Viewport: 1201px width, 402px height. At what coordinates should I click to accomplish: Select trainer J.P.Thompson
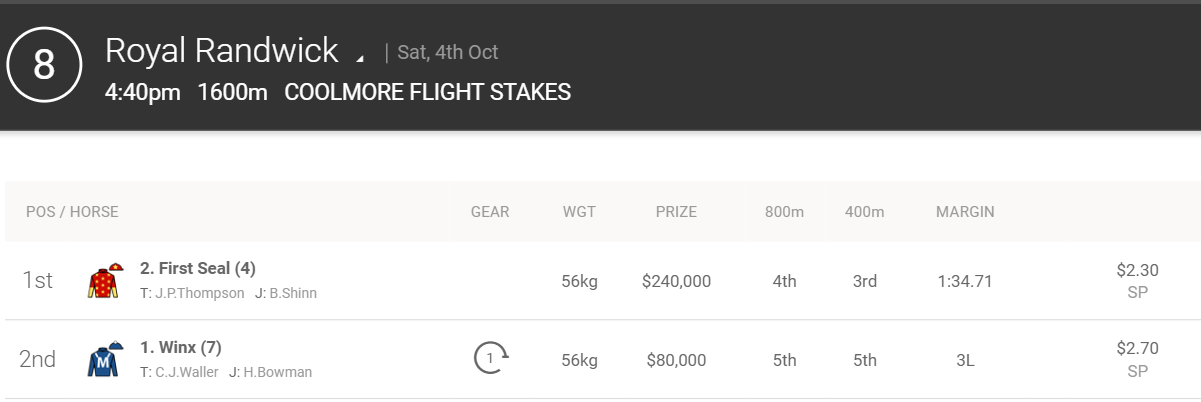pos(192,293)
